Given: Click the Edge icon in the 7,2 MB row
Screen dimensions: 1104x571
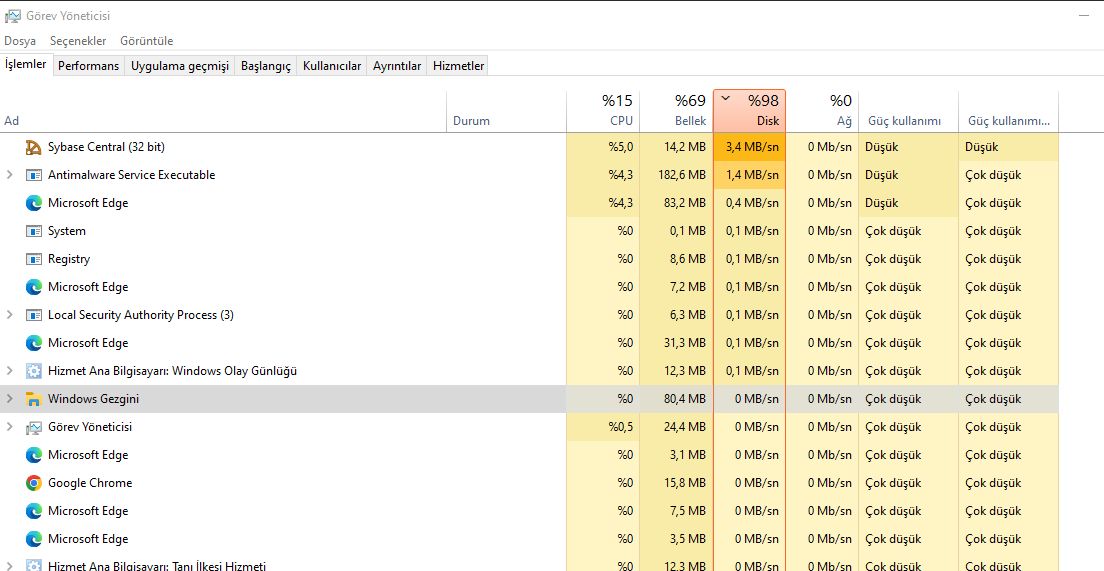Looking at the screenshot, I should tap(33, 287).
